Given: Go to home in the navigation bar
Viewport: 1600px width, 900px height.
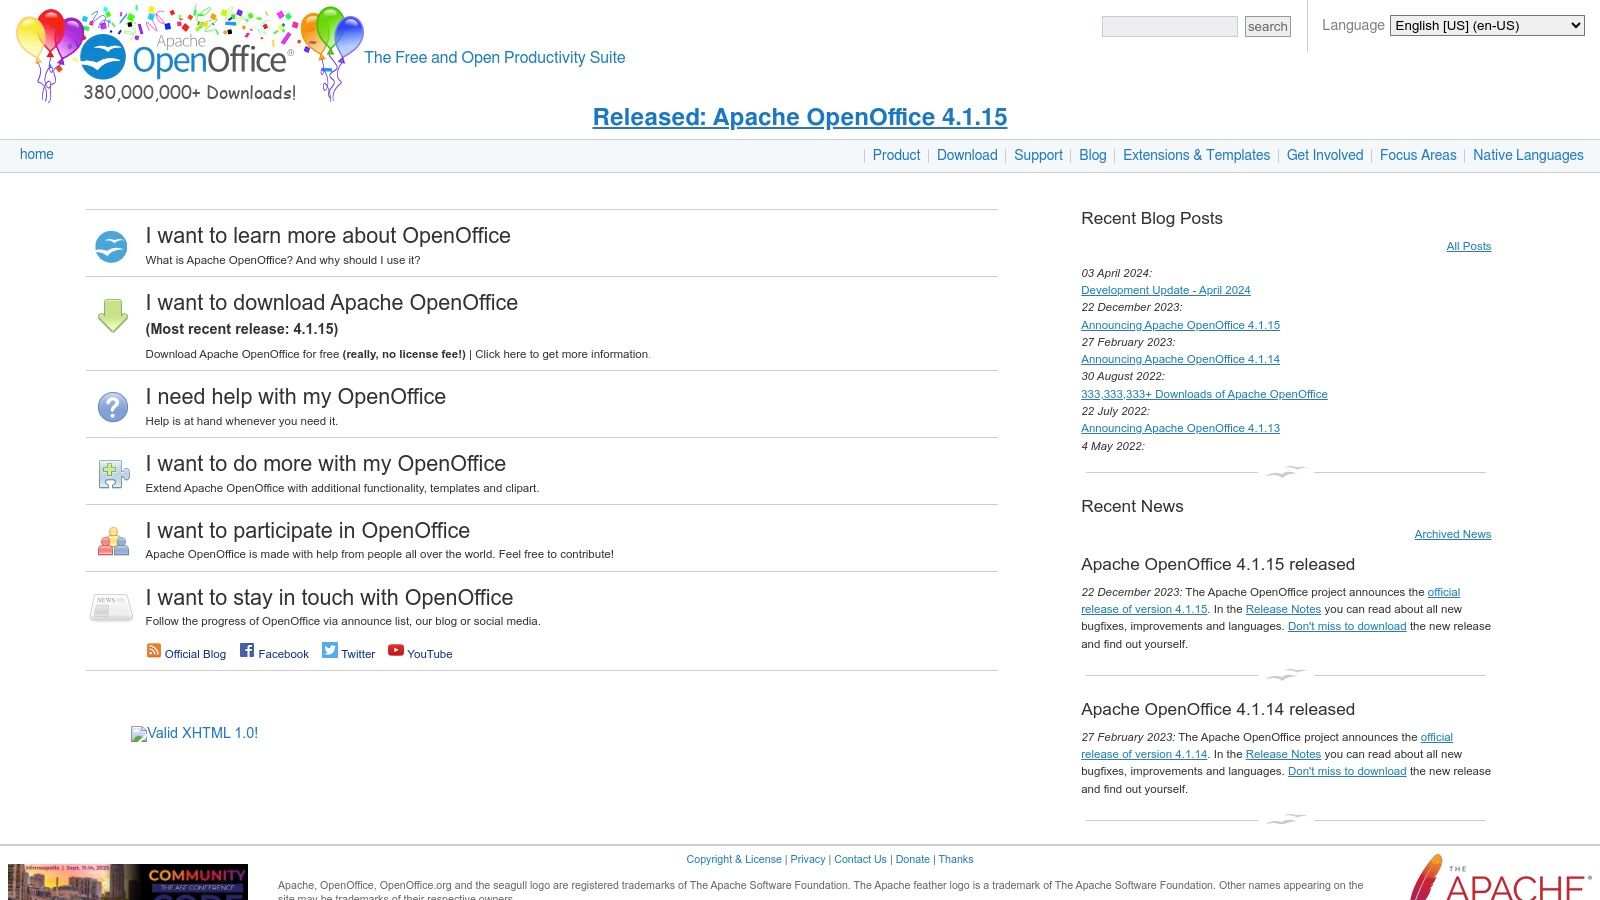Looking at the screenshot, I should coord(37,154).
